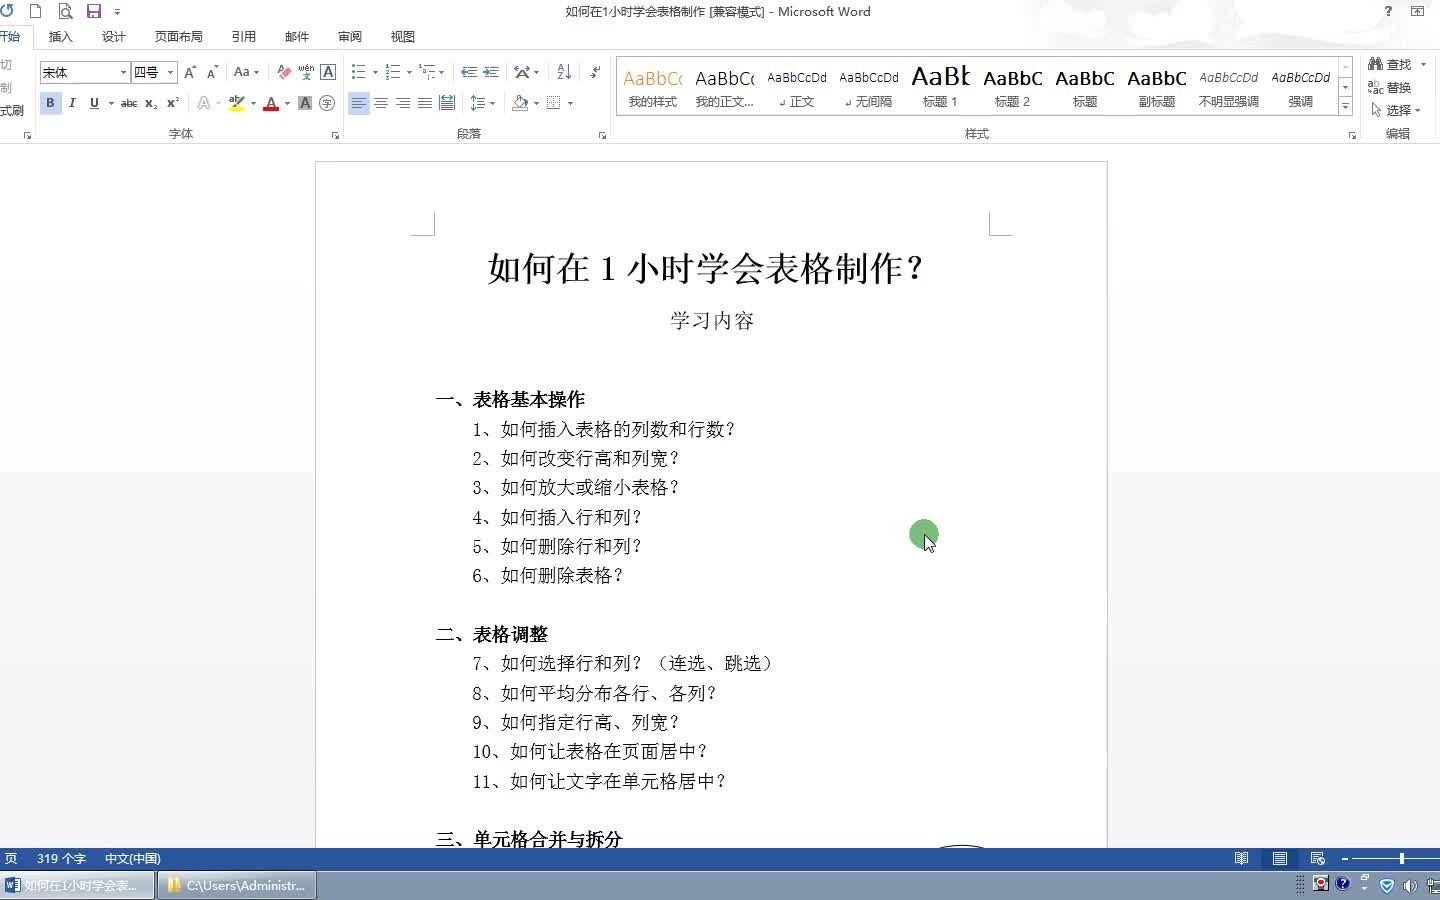
Task: Toggle Italic formatting
Action: [x=72, y=103]
